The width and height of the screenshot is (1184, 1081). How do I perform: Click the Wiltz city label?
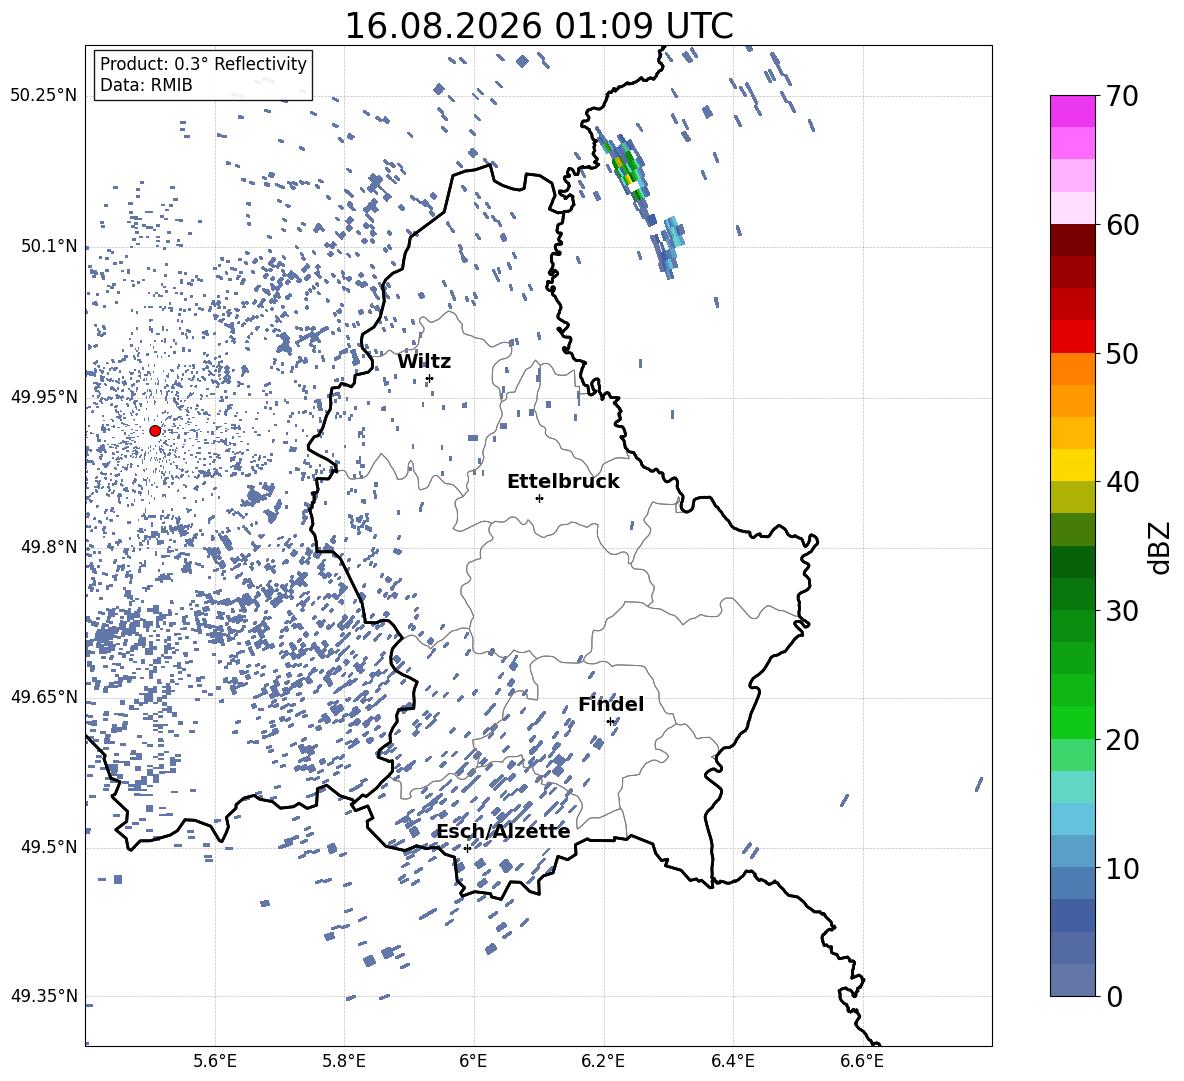tap(424, 362)
